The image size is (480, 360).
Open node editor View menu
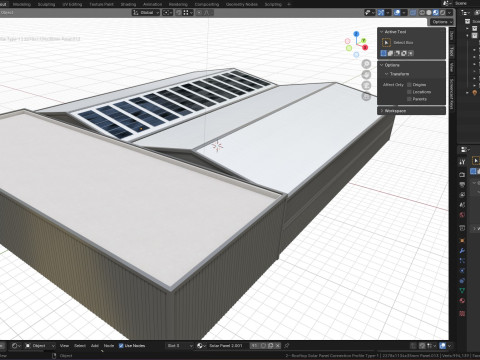(x=64, y=346)
